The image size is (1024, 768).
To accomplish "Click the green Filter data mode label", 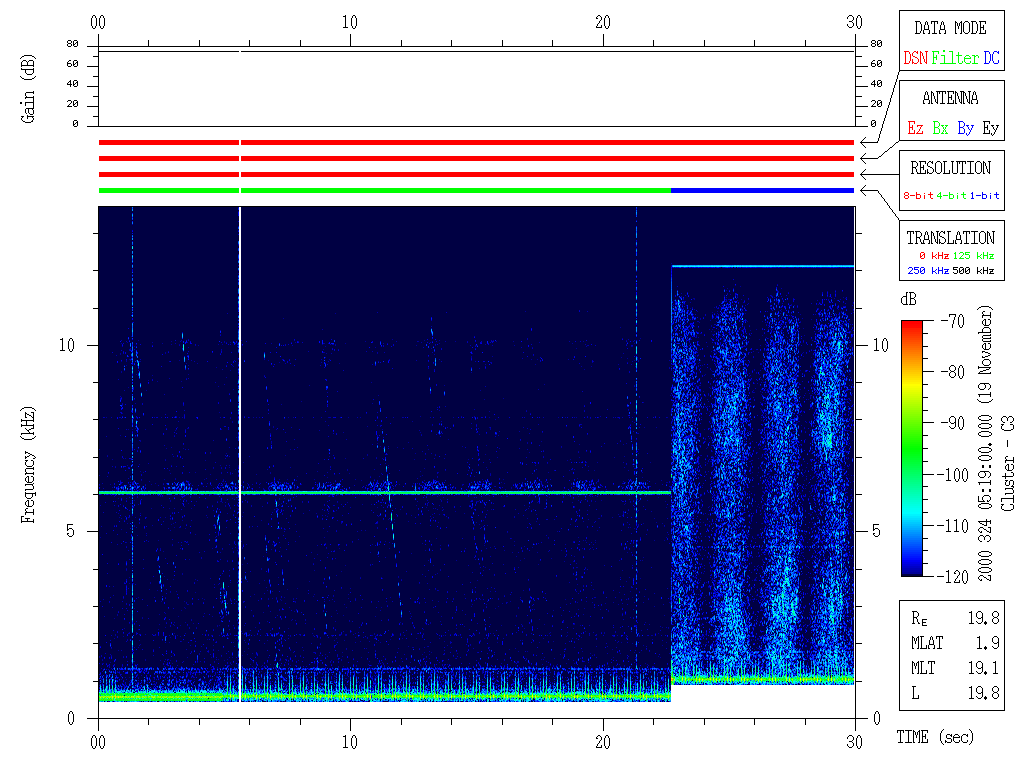I will tap(955, 59).
